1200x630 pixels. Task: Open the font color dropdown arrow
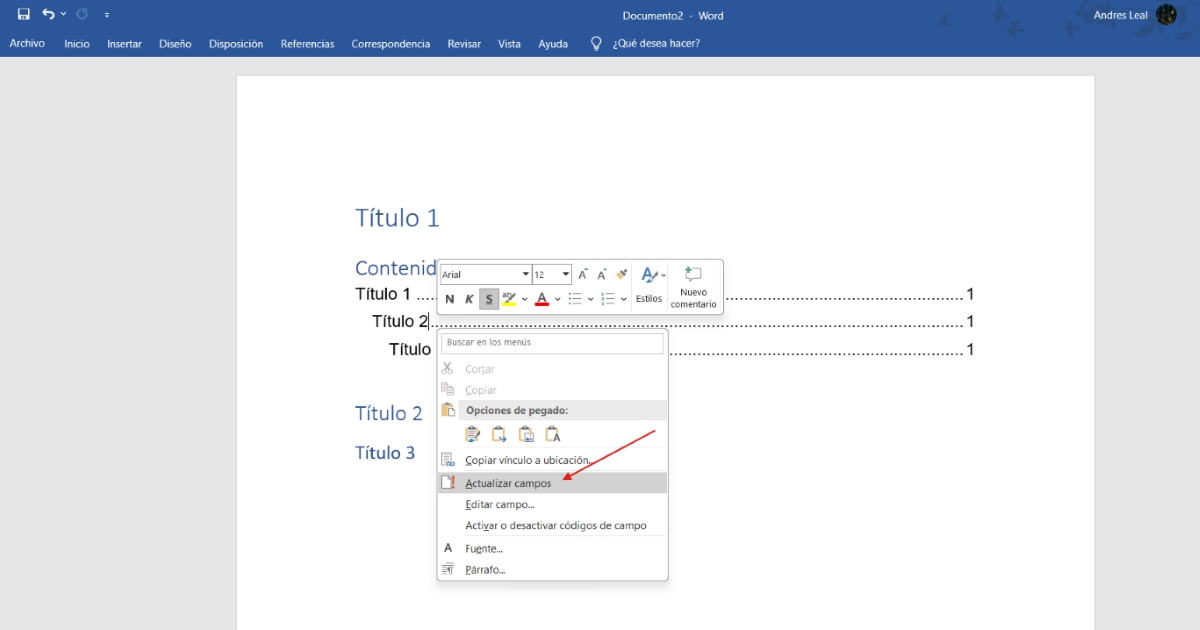click(558, 299)
